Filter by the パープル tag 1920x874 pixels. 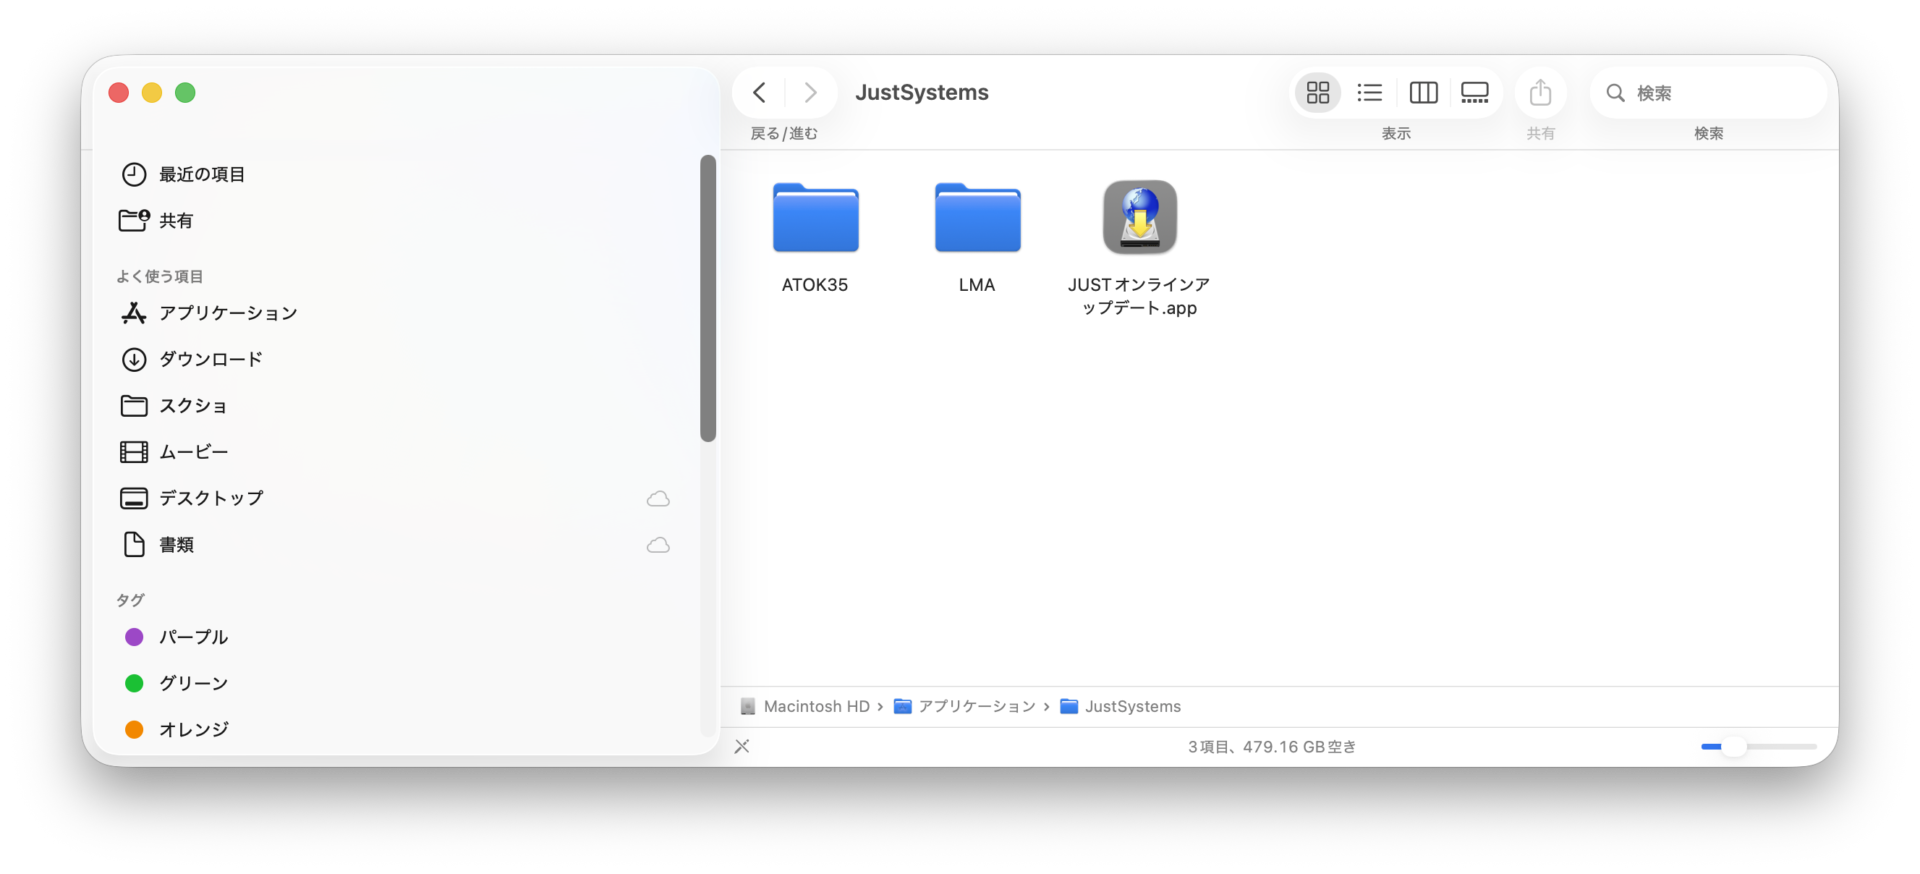coord(193,637)
